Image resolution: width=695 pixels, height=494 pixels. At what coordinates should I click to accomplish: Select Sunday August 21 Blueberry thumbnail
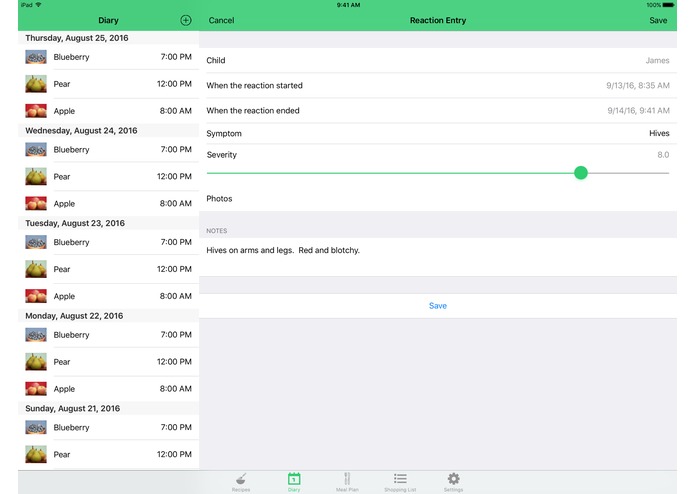36,427
